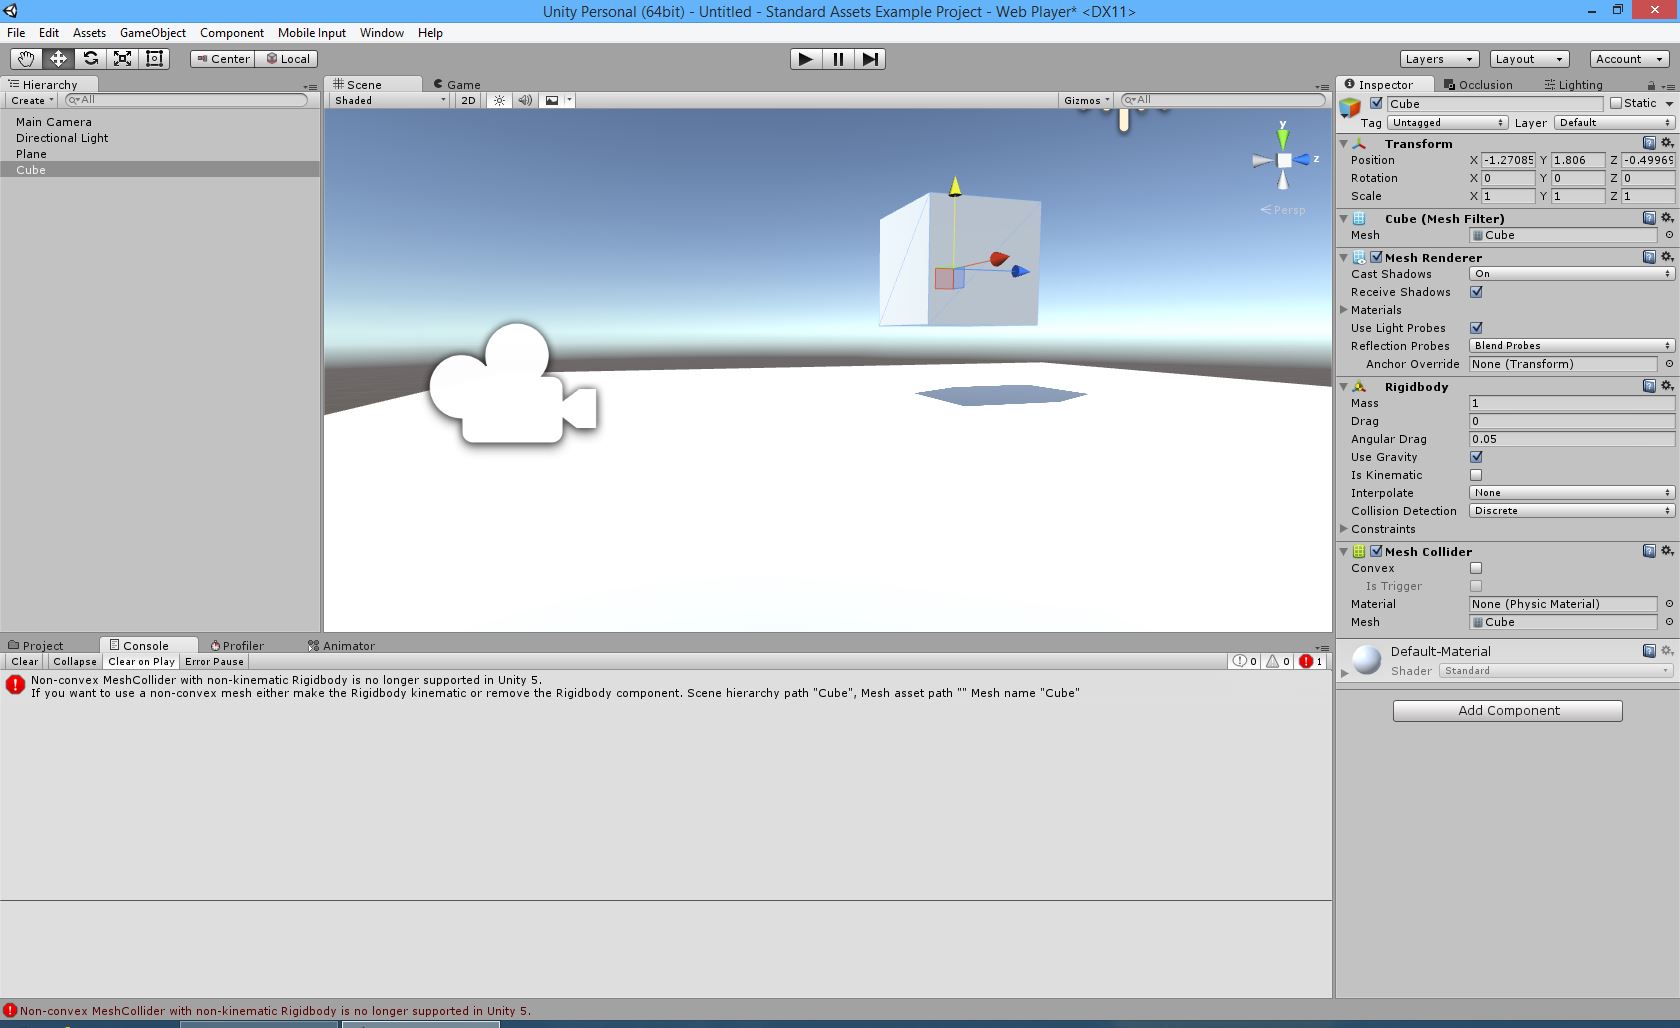Disable Use Gravity on the Rigidbody
Screen dimensions: 1680x1028
1477,457
